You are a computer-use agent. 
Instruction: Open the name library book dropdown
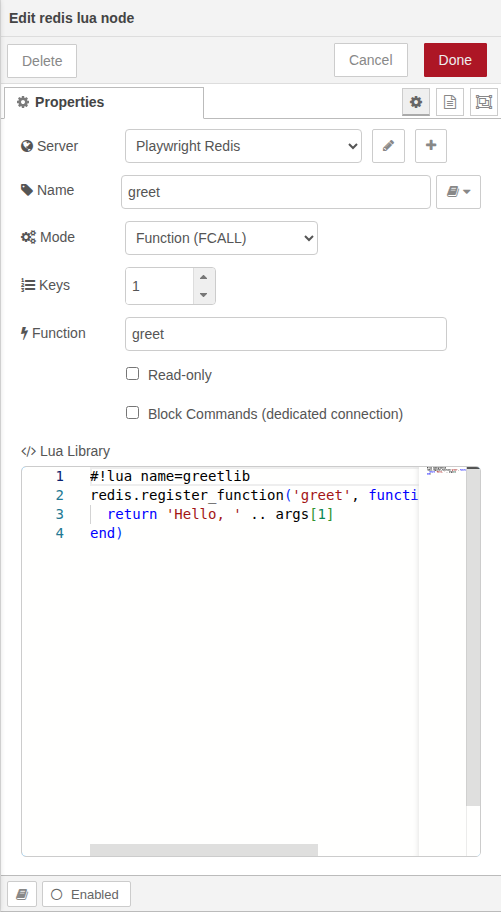(x=459, y=192)
